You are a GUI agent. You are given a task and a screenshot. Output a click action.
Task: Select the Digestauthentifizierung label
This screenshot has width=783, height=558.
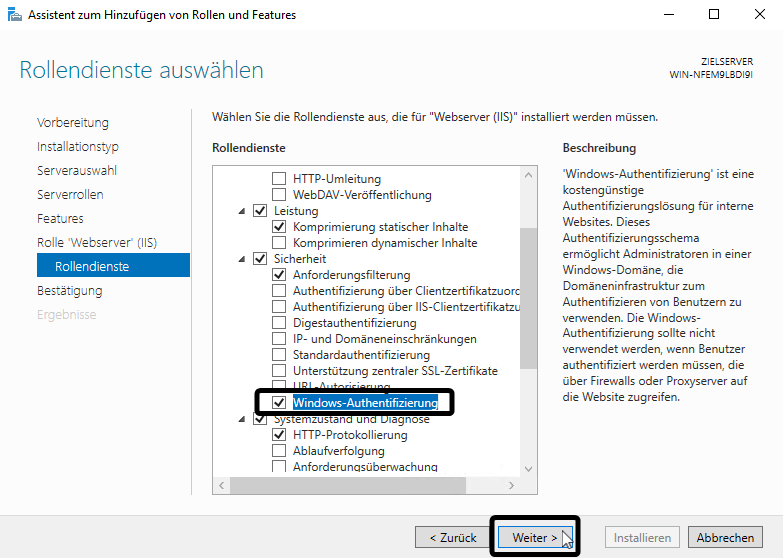[355, 323]
